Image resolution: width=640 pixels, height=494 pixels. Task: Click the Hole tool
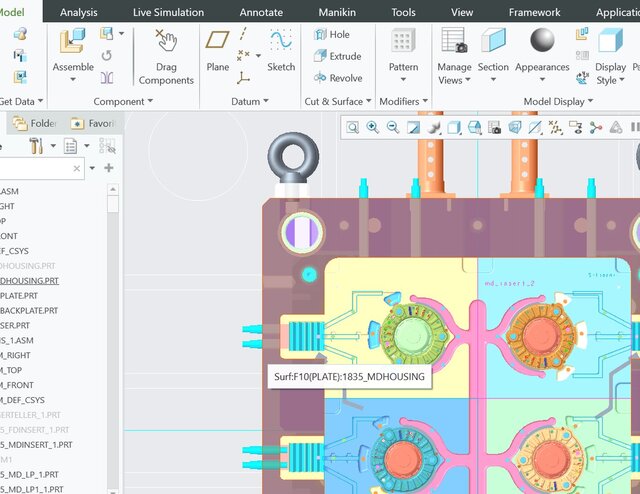pyautogui.click(x=332, y=34)
